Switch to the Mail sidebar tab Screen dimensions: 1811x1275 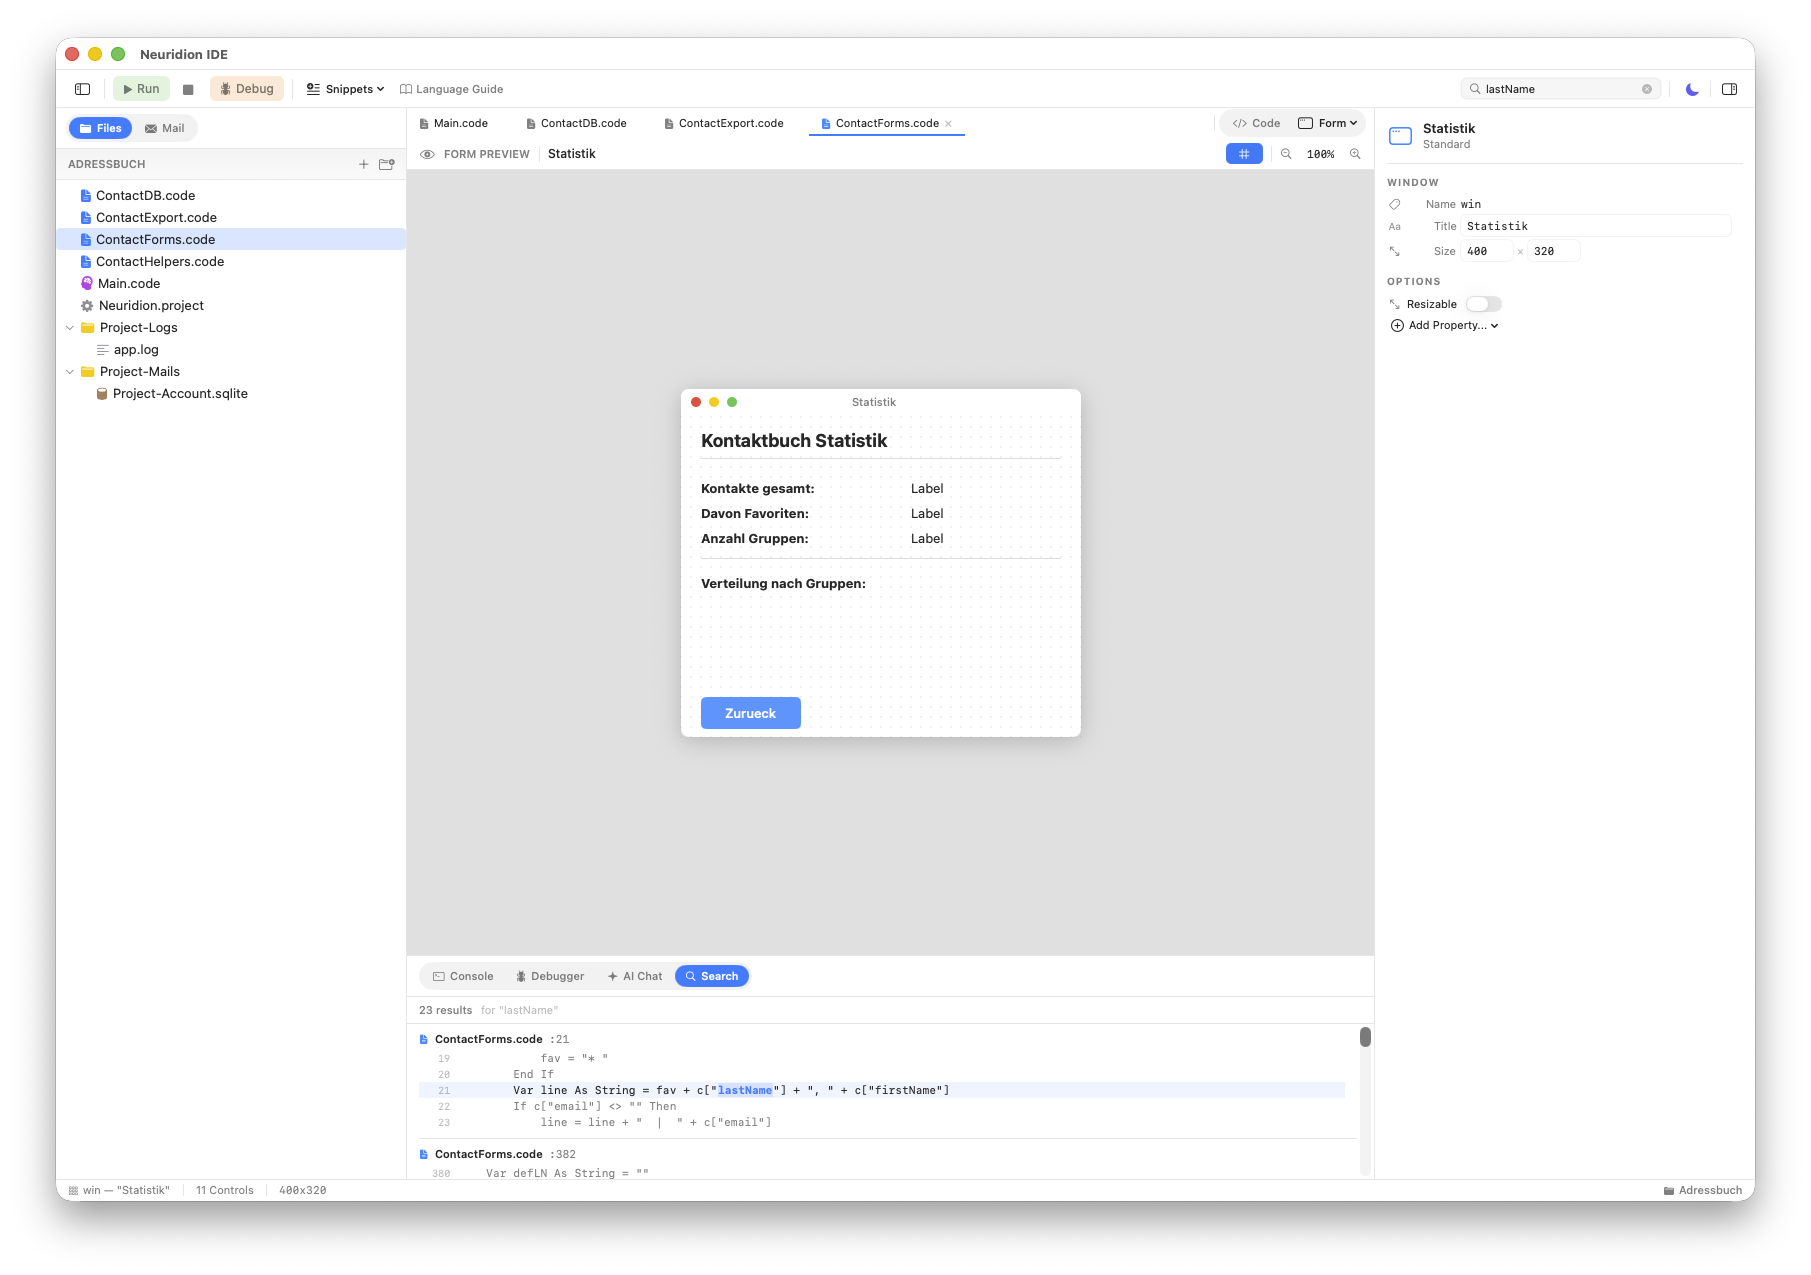click(x=164, y=128)
